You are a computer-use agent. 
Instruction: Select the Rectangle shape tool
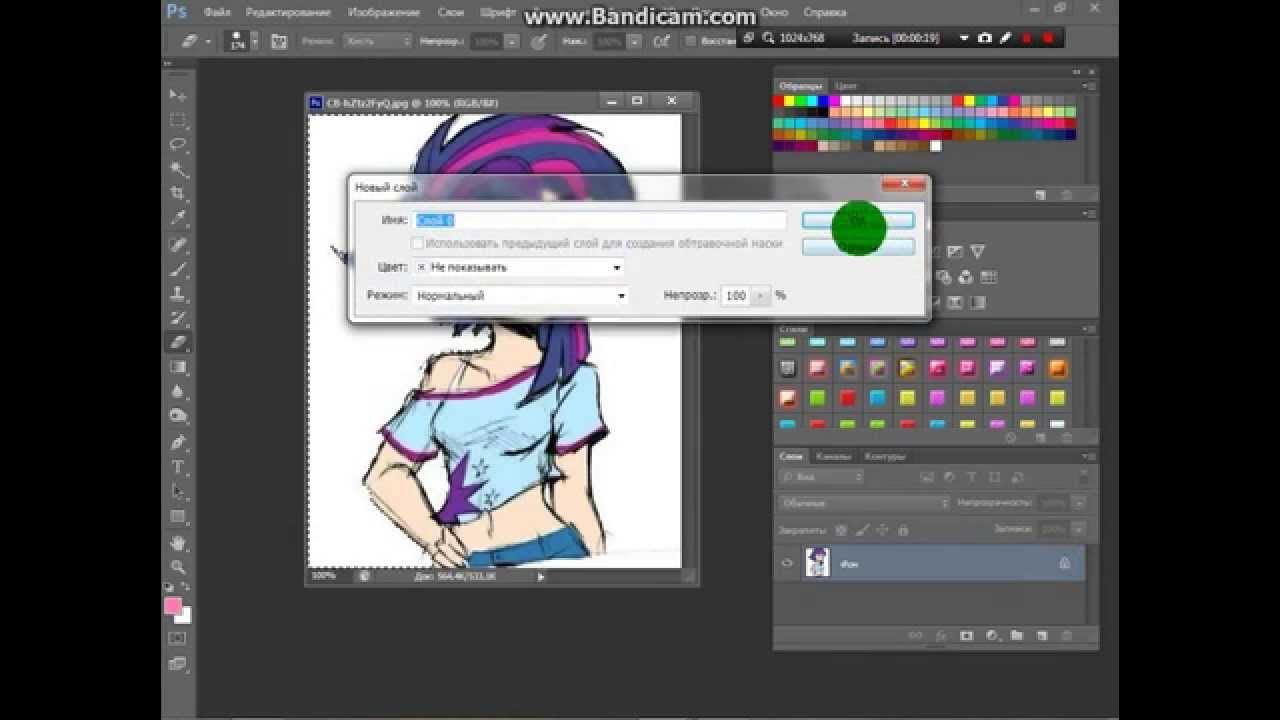178,517
